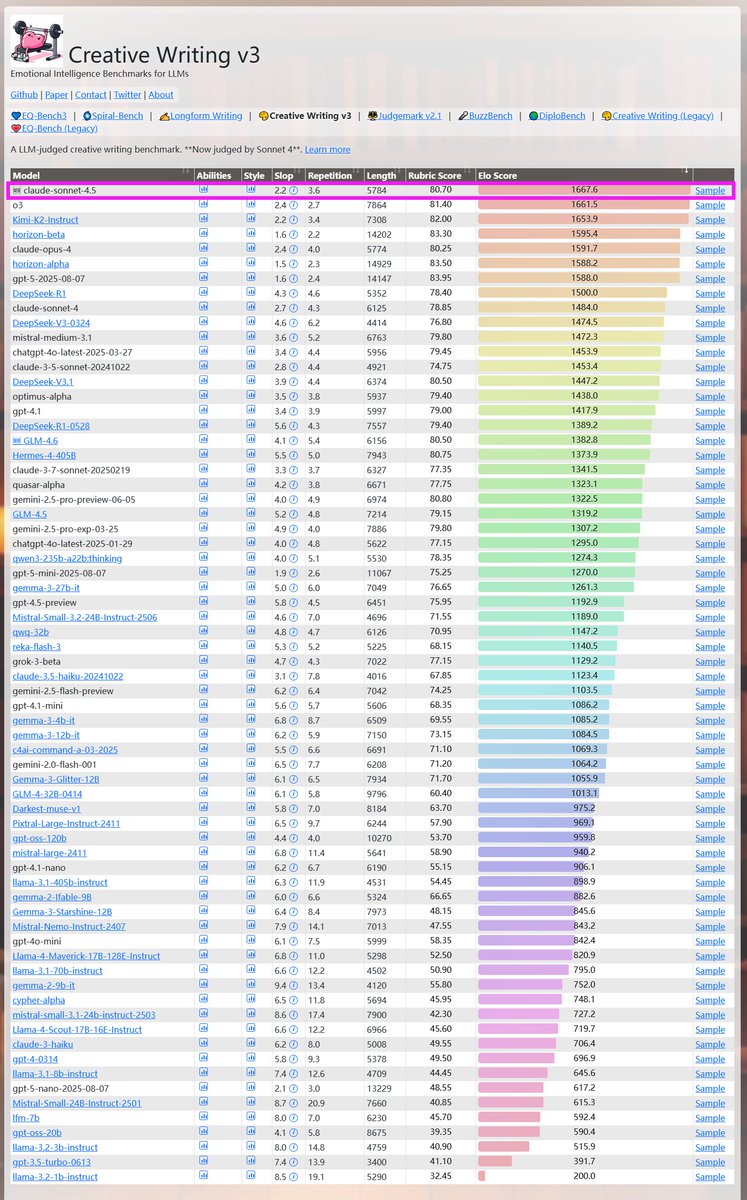This screenshot has height=1200, width=747.
Task: Switch to DiploBench tab
Action: (557, 116)
